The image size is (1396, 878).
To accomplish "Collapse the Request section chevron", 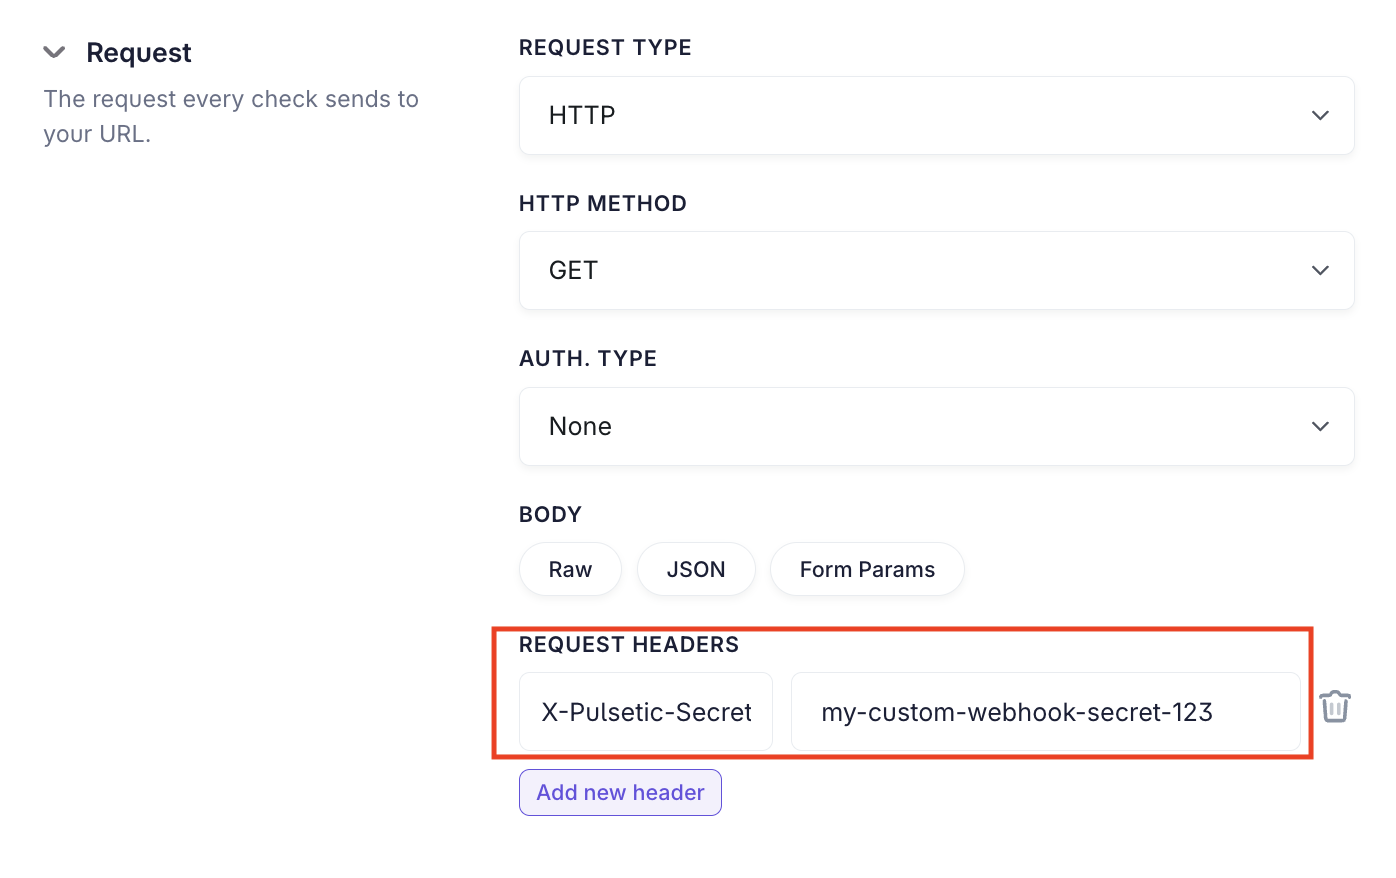I will [x=54, y=52].
